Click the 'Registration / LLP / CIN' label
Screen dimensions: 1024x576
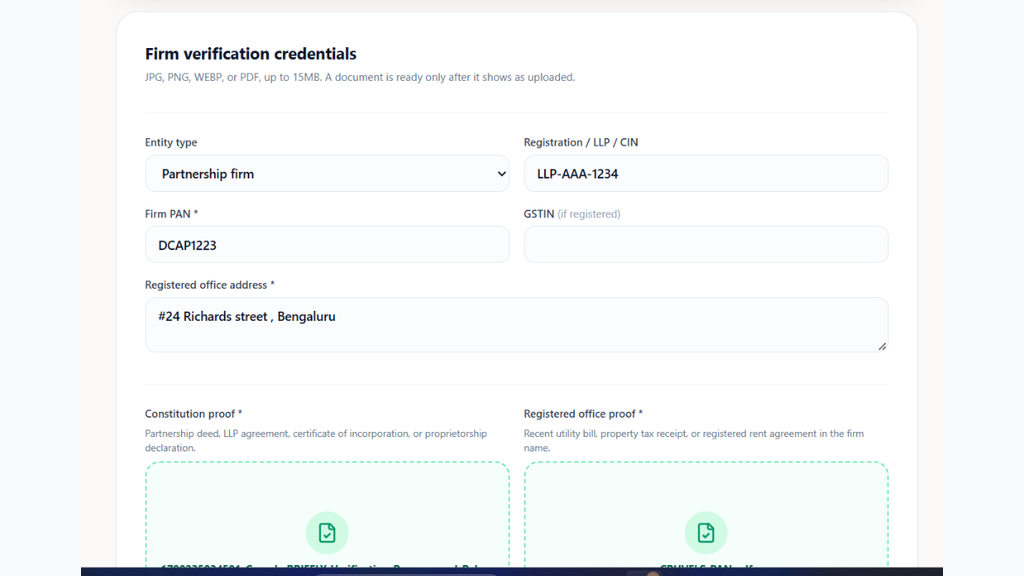pyautogui.click(x=581, y=142)
